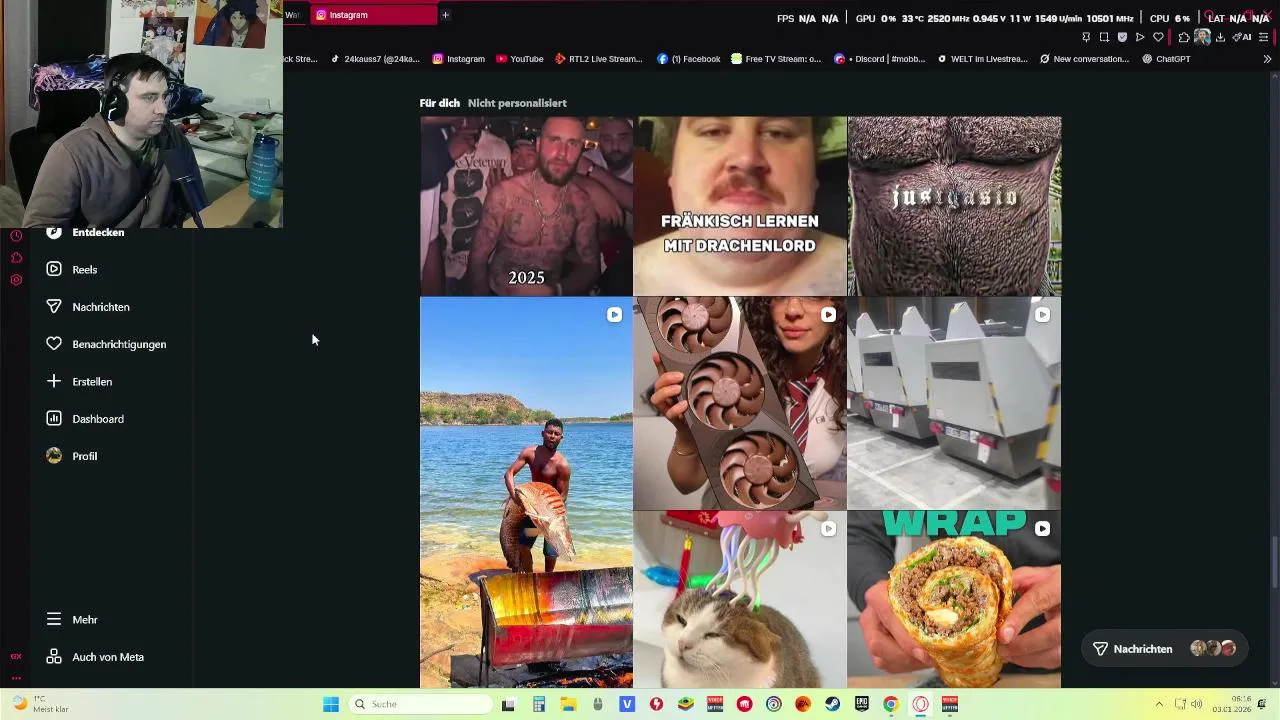
Task: Open Fränkisch lernen mit Drachenlord post
Action: click(x=740, y=206)
